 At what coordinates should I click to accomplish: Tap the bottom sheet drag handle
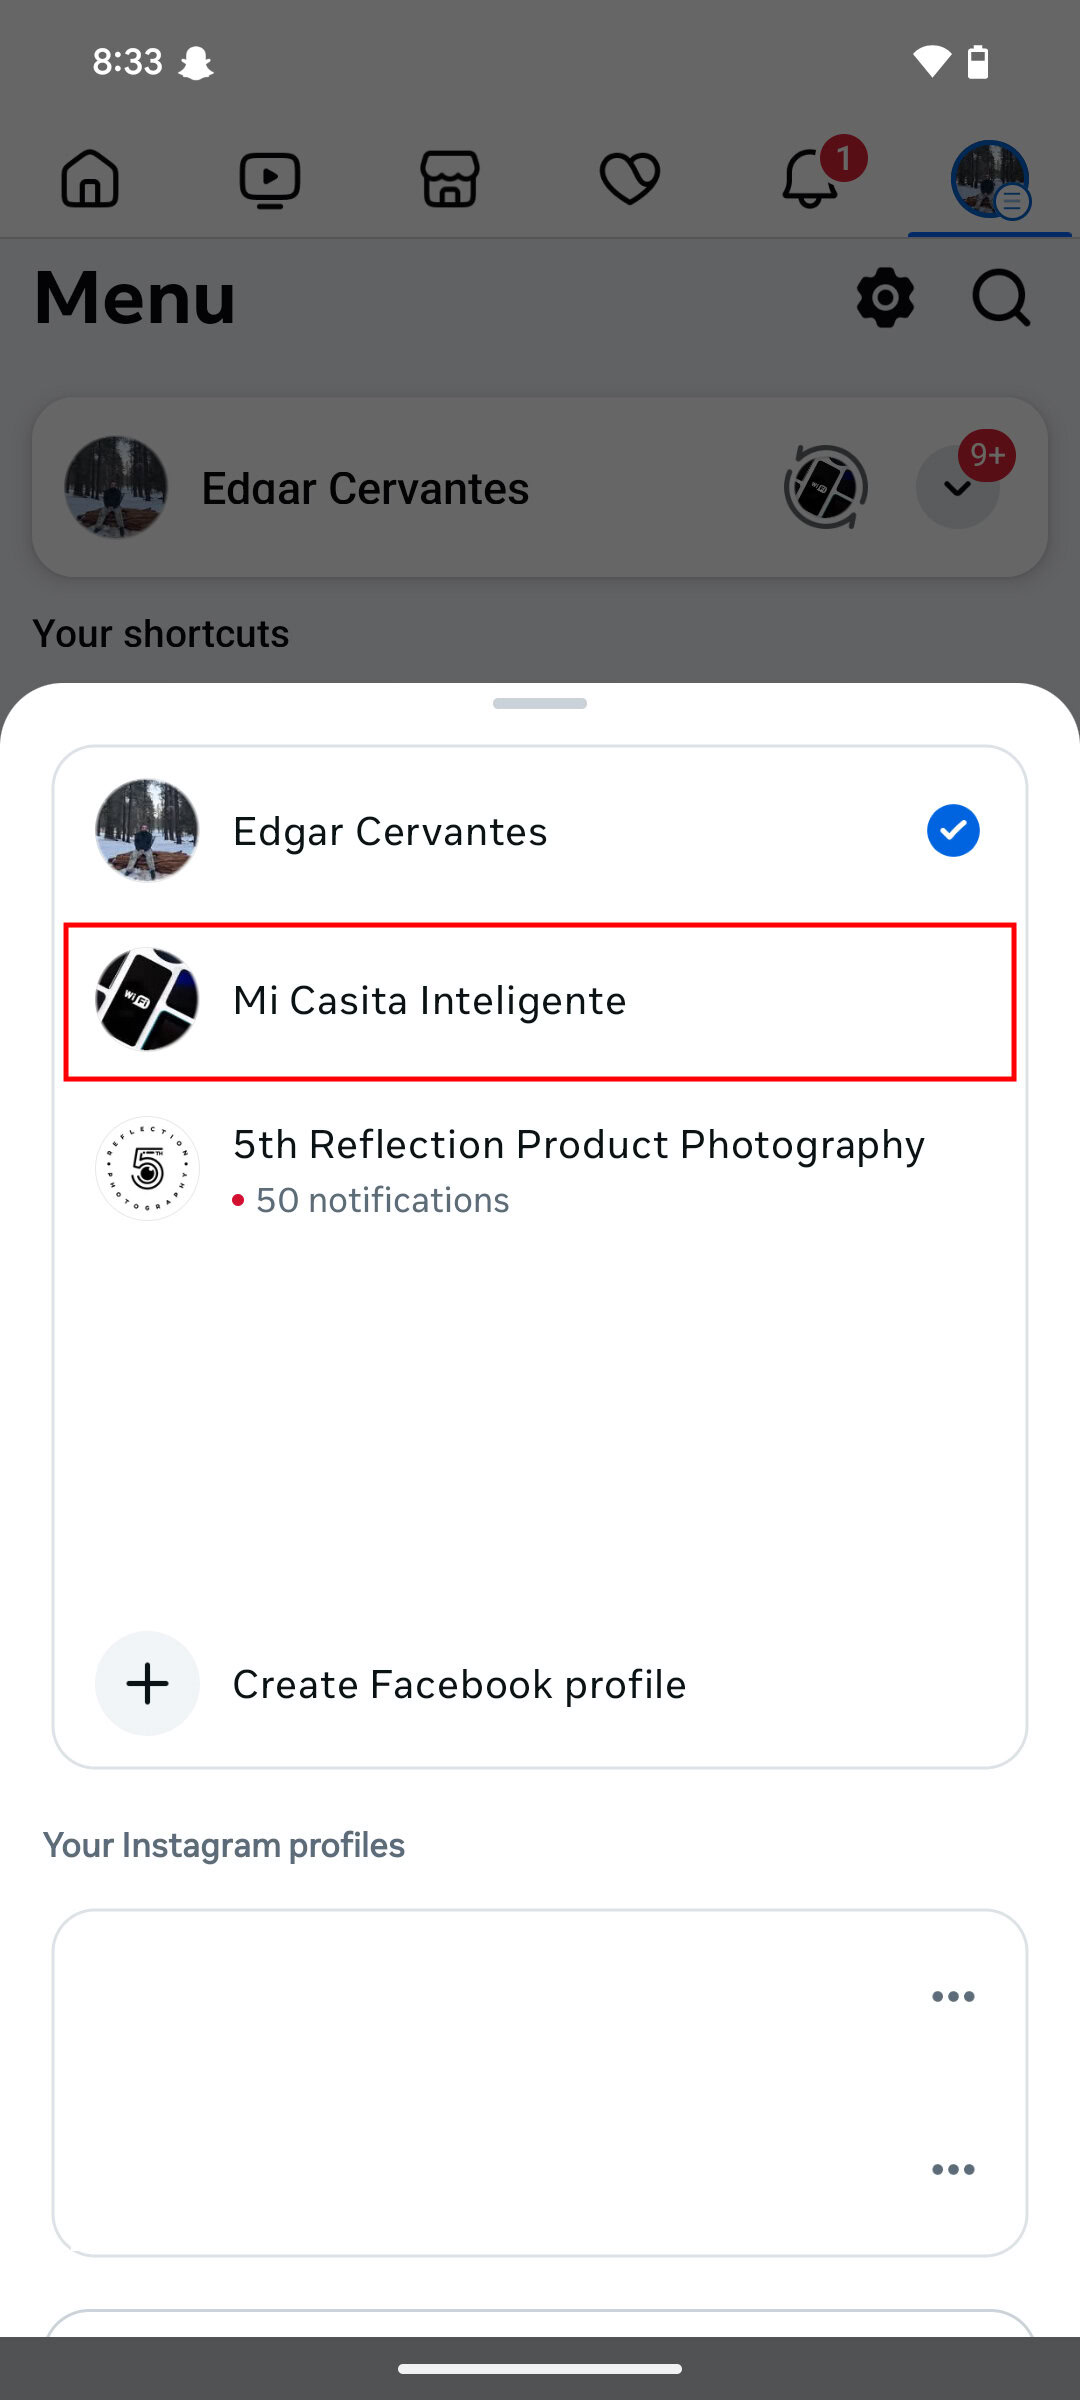[x=540, y=704]
